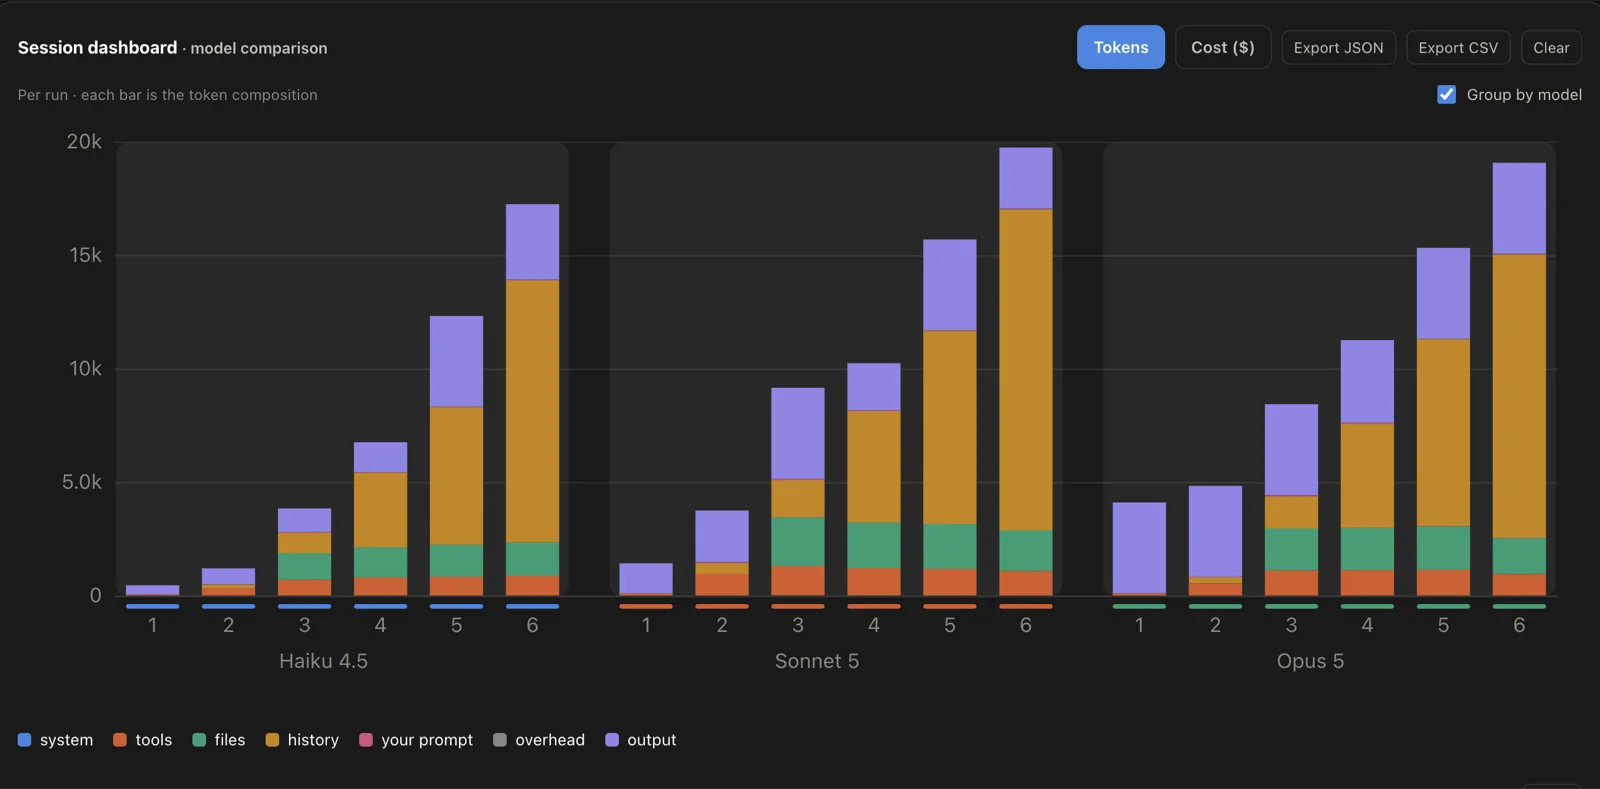Click the Opus 5 run 6 bar
The image size is (1600, 789).
(x=1519, y=379)
